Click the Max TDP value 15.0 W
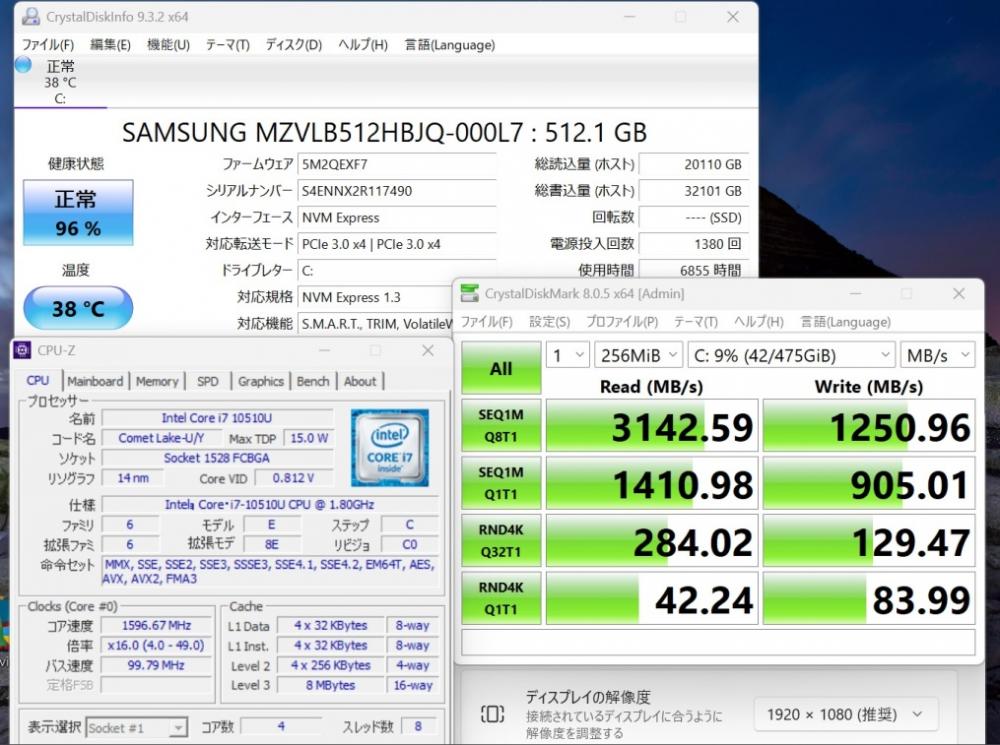This screenshot has height=745, width=1000. (x=309, y=438)
